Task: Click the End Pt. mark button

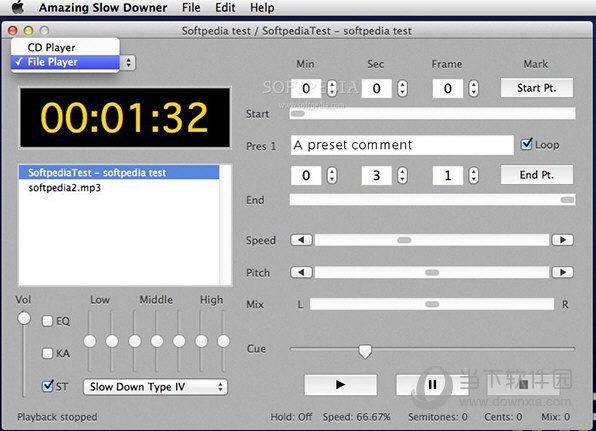Action: click(x=537, y=175)
